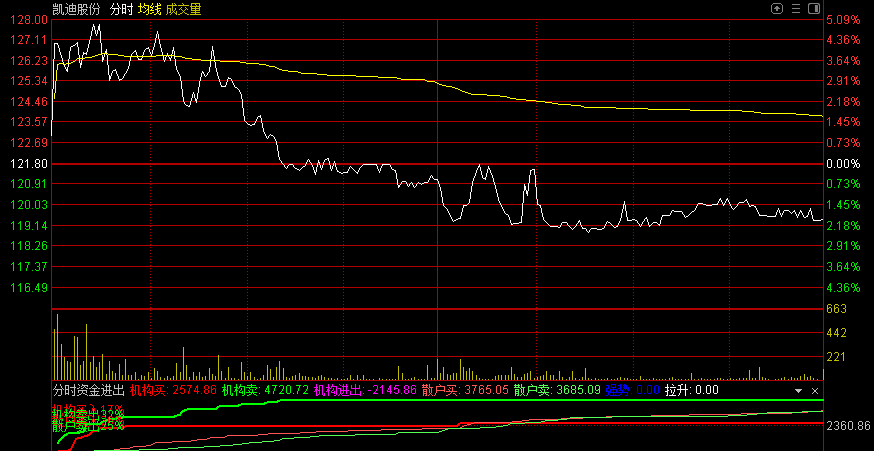874x451 pixels.
Task: Close the 分时资金进出 indicator panel
Action: 815,390
